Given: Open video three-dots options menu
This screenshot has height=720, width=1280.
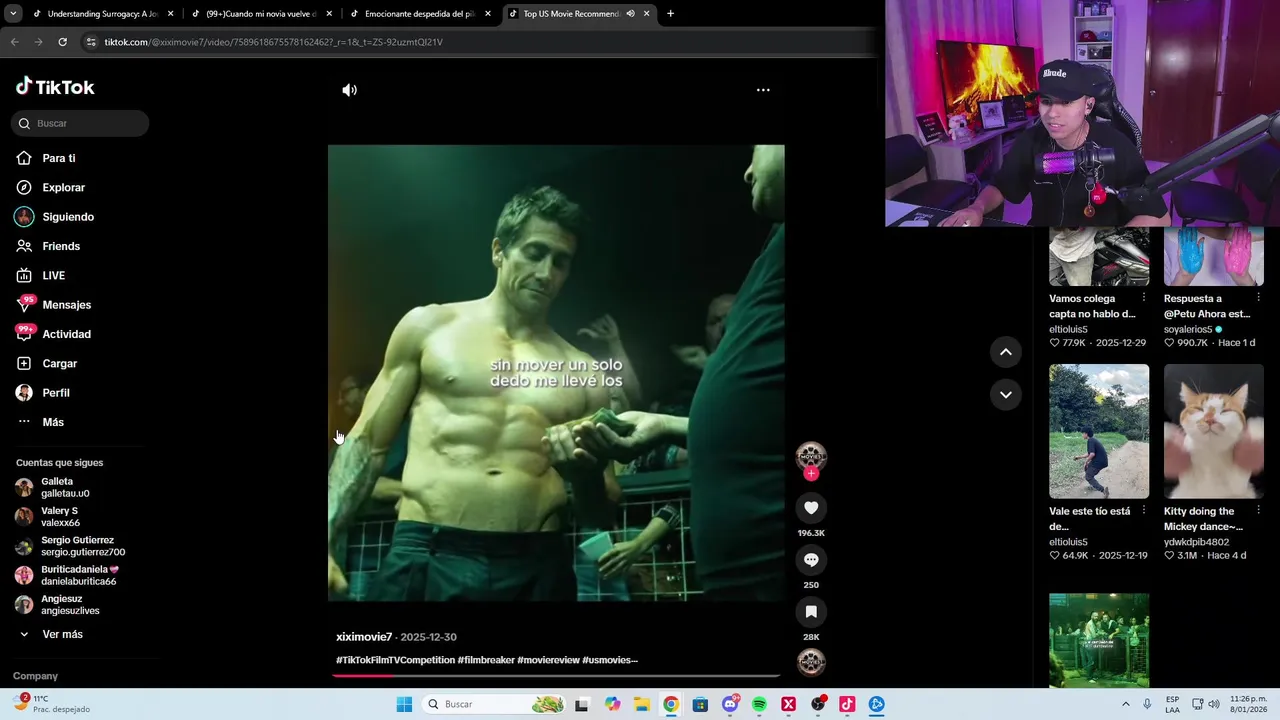Looking at the screenshot, I should pos(763,90).
